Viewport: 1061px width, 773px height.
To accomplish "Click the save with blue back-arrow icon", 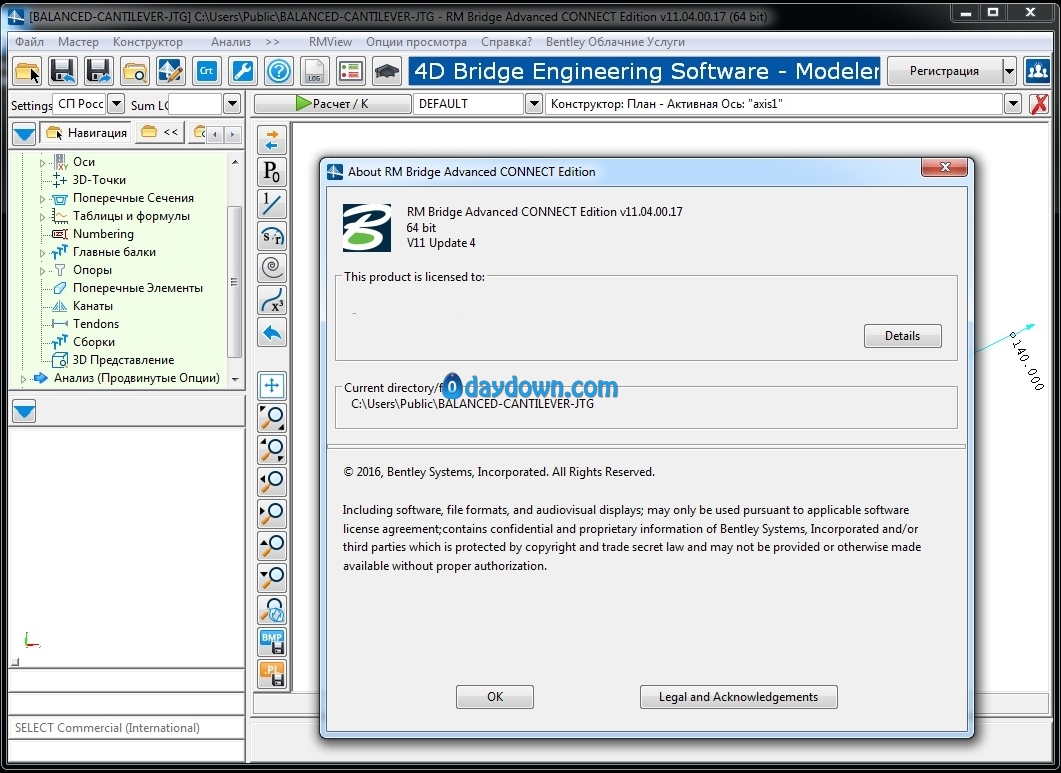I will click(64, 71).
